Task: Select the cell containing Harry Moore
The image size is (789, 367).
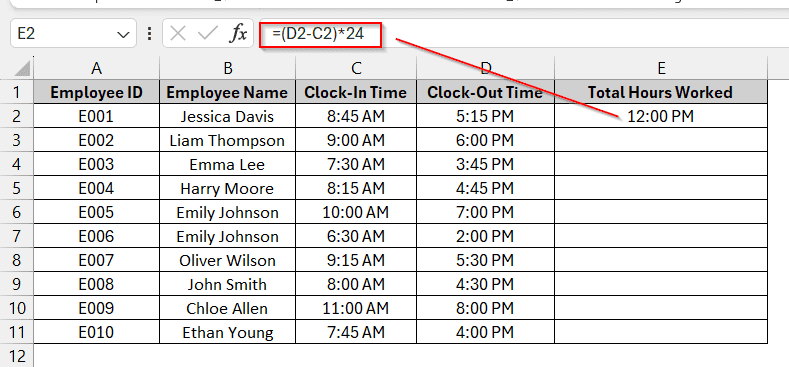Action: pos(227,188)
